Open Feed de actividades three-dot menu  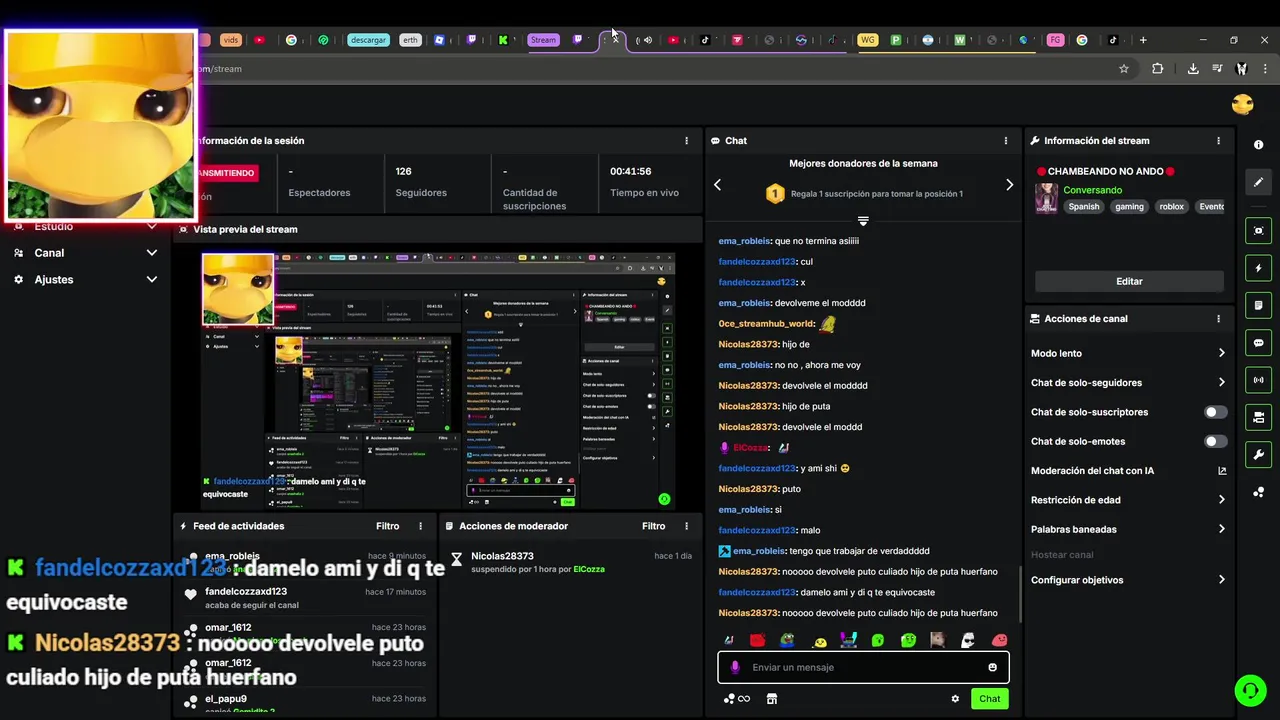click(420, 526)
